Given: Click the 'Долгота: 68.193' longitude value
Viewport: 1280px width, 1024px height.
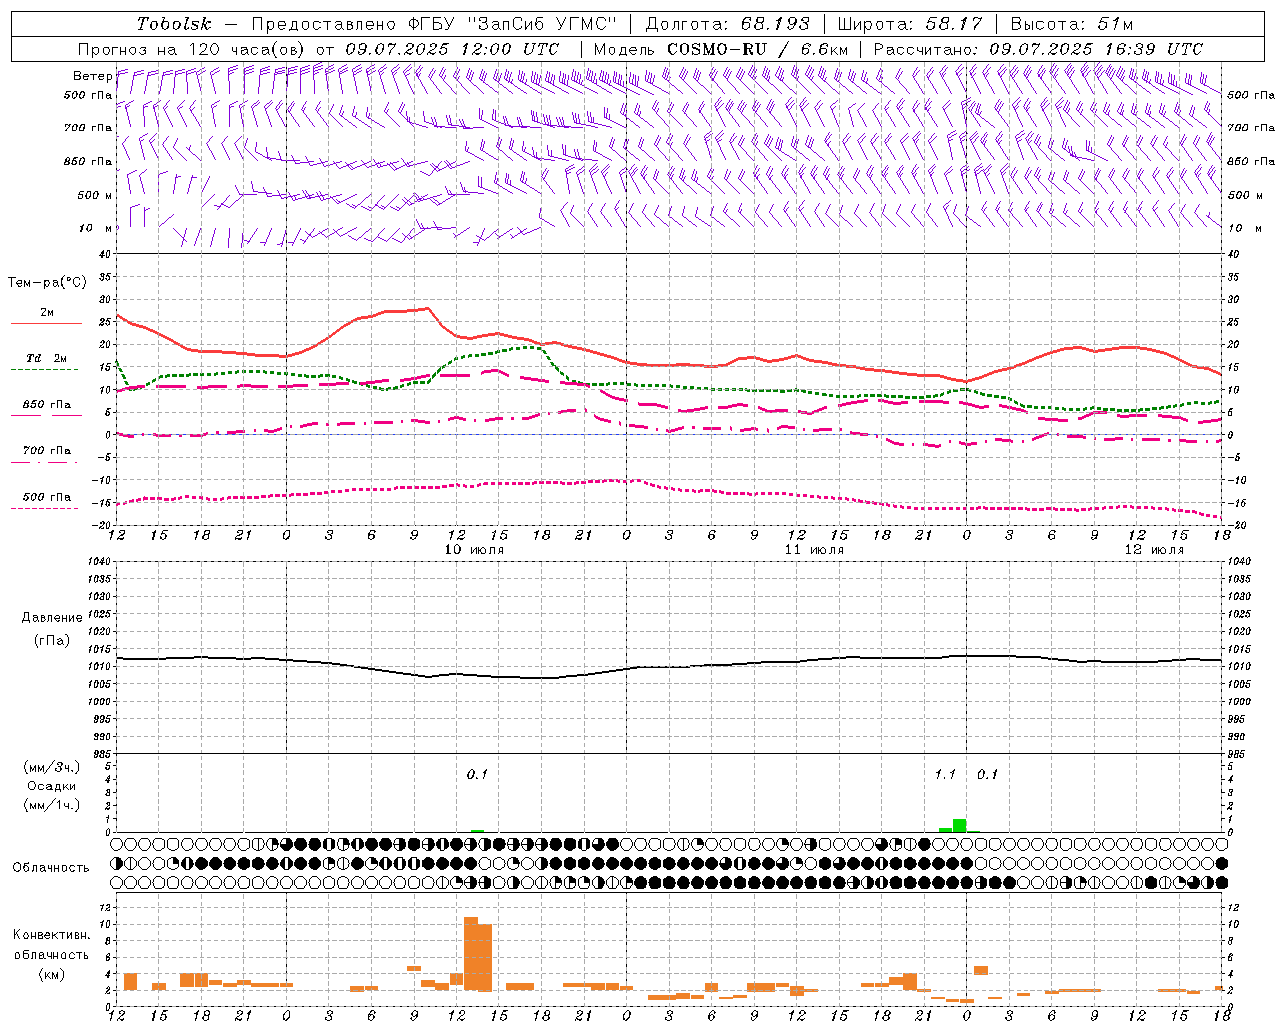Looking at the screenshot, I should [727, 23].
